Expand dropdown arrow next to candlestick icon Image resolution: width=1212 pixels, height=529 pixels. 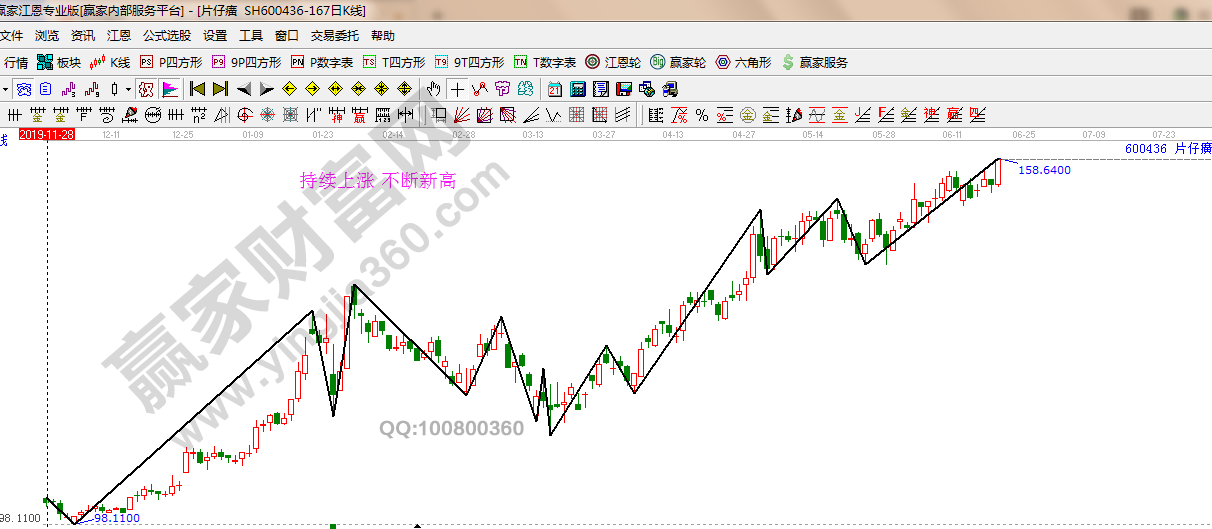click(128, 89)
